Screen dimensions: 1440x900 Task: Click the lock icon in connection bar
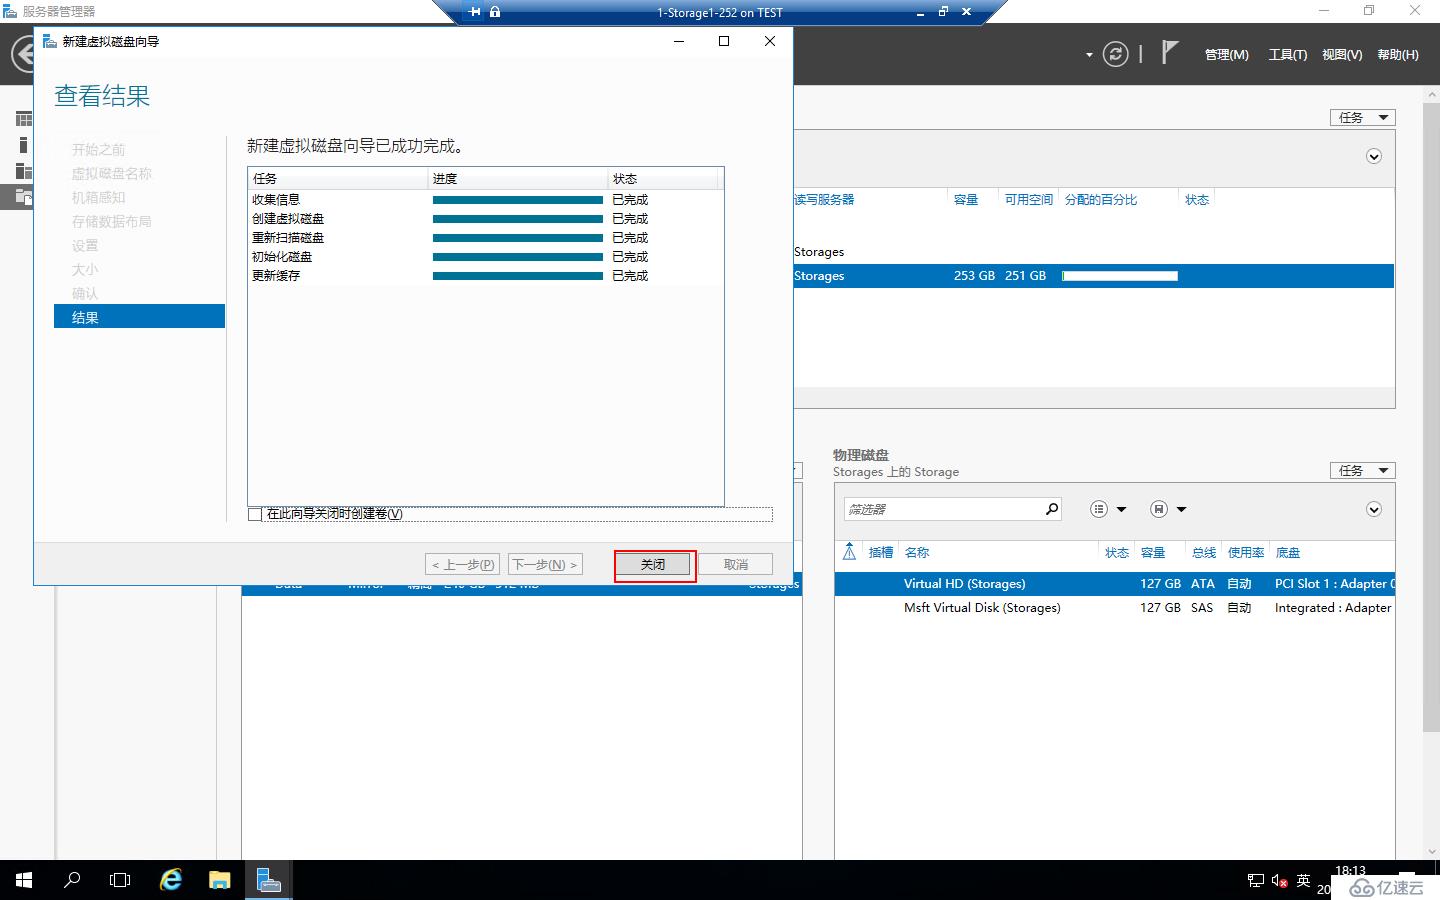pos(495,12)
